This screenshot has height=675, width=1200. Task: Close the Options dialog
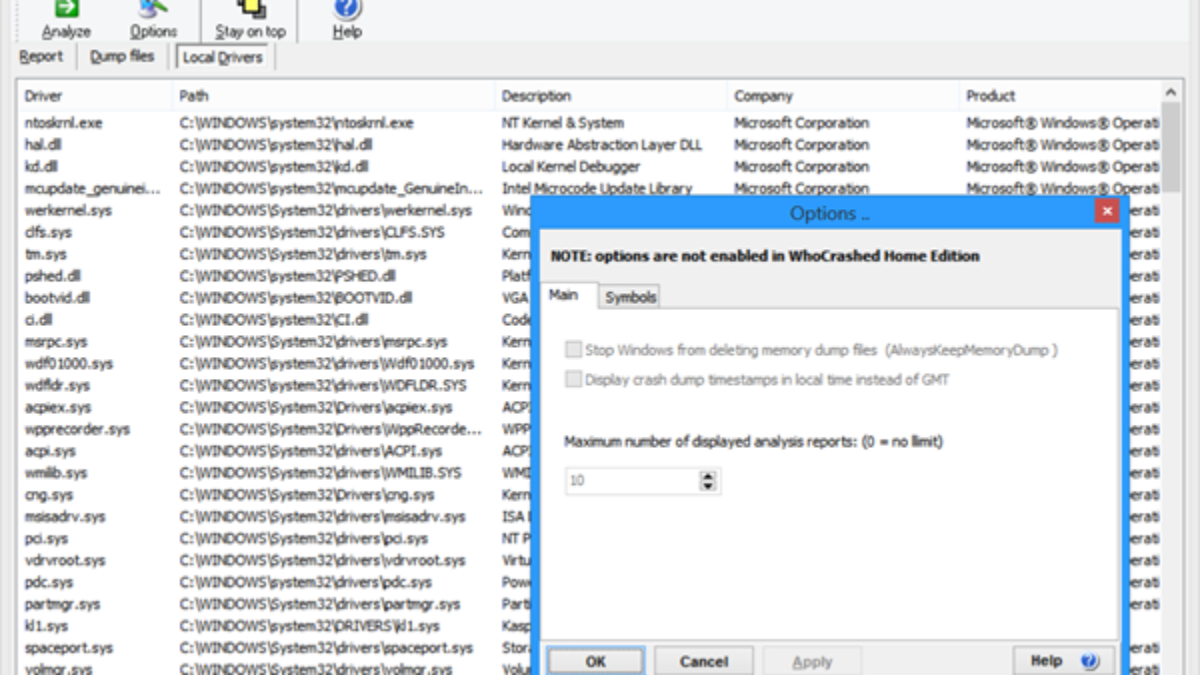[x=1105, y=211]
